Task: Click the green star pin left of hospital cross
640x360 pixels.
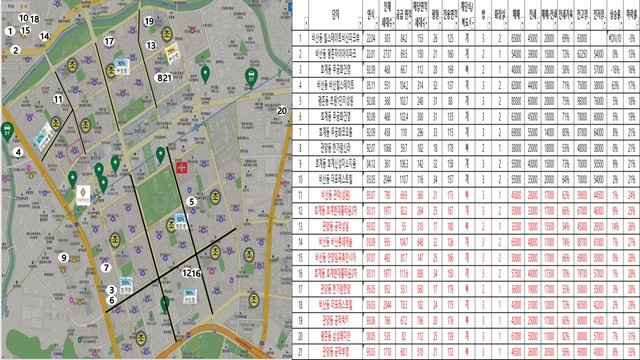Action: pos(161,155)
